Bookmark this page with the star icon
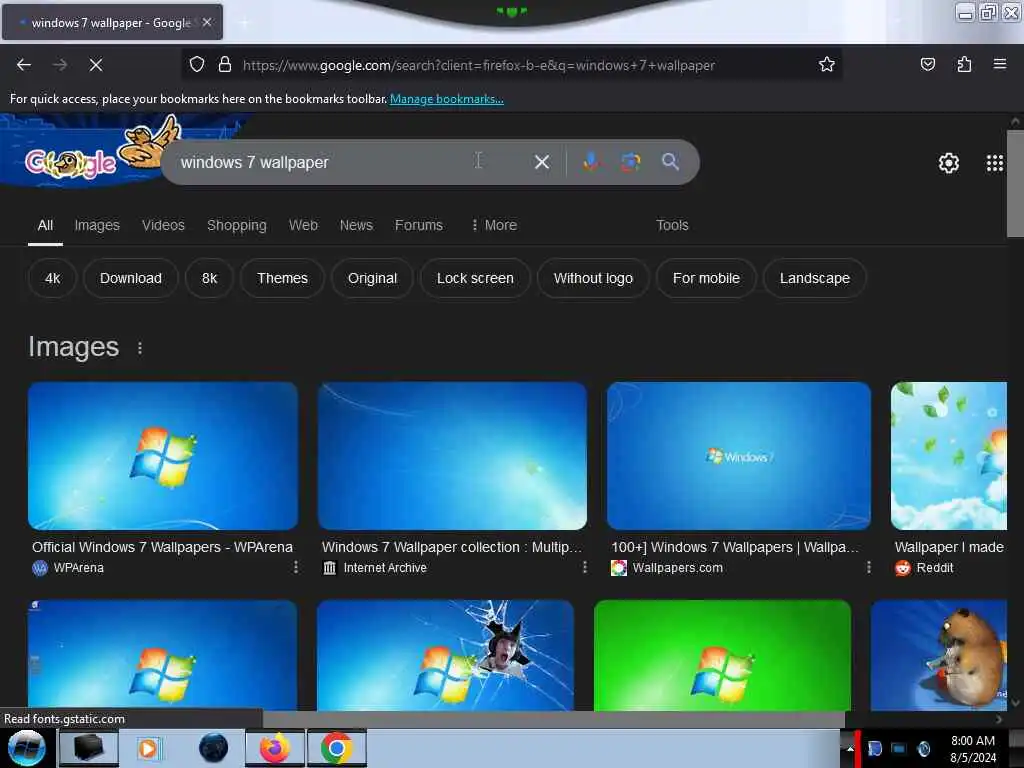Screen dimensions: 1024x768 coord(827,65)
